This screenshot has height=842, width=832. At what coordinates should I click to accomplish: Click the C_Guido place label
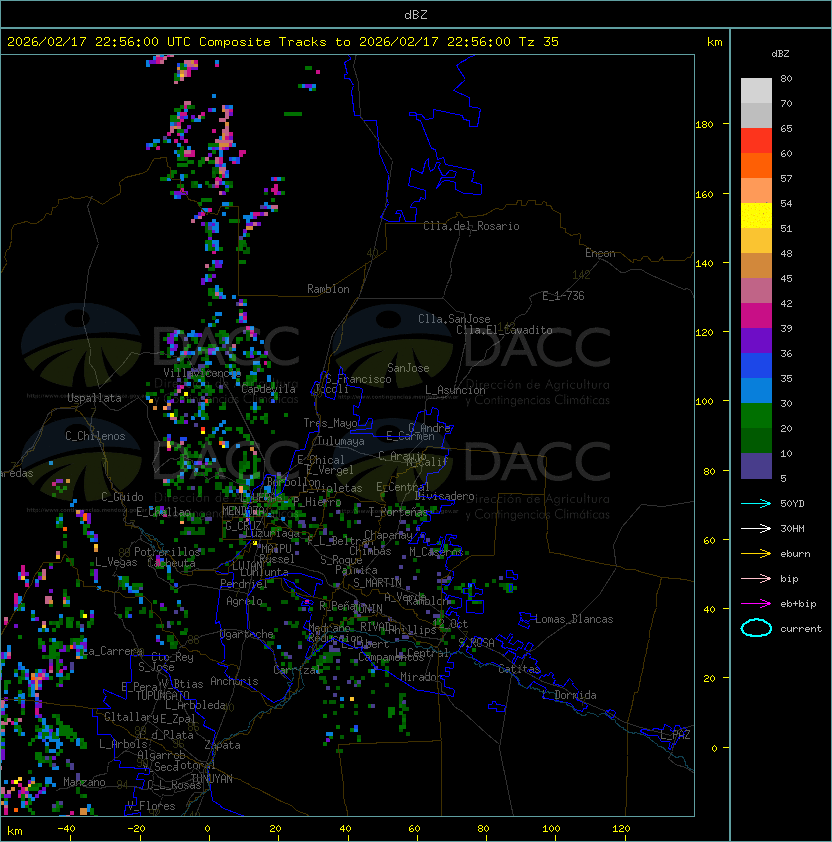coord(122,497)
